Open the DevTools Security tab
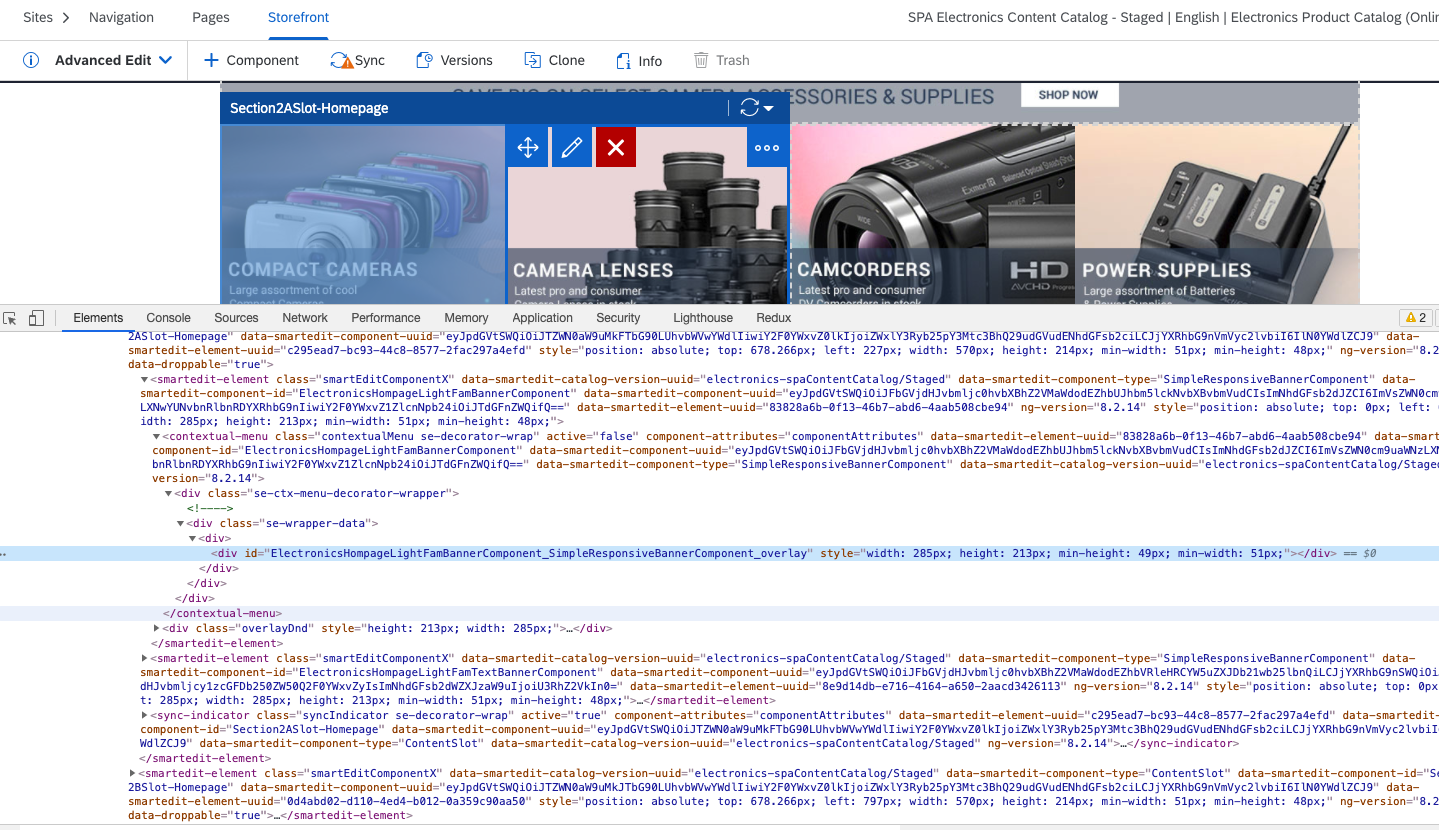 pyautogui.click(x=618, y=318)
